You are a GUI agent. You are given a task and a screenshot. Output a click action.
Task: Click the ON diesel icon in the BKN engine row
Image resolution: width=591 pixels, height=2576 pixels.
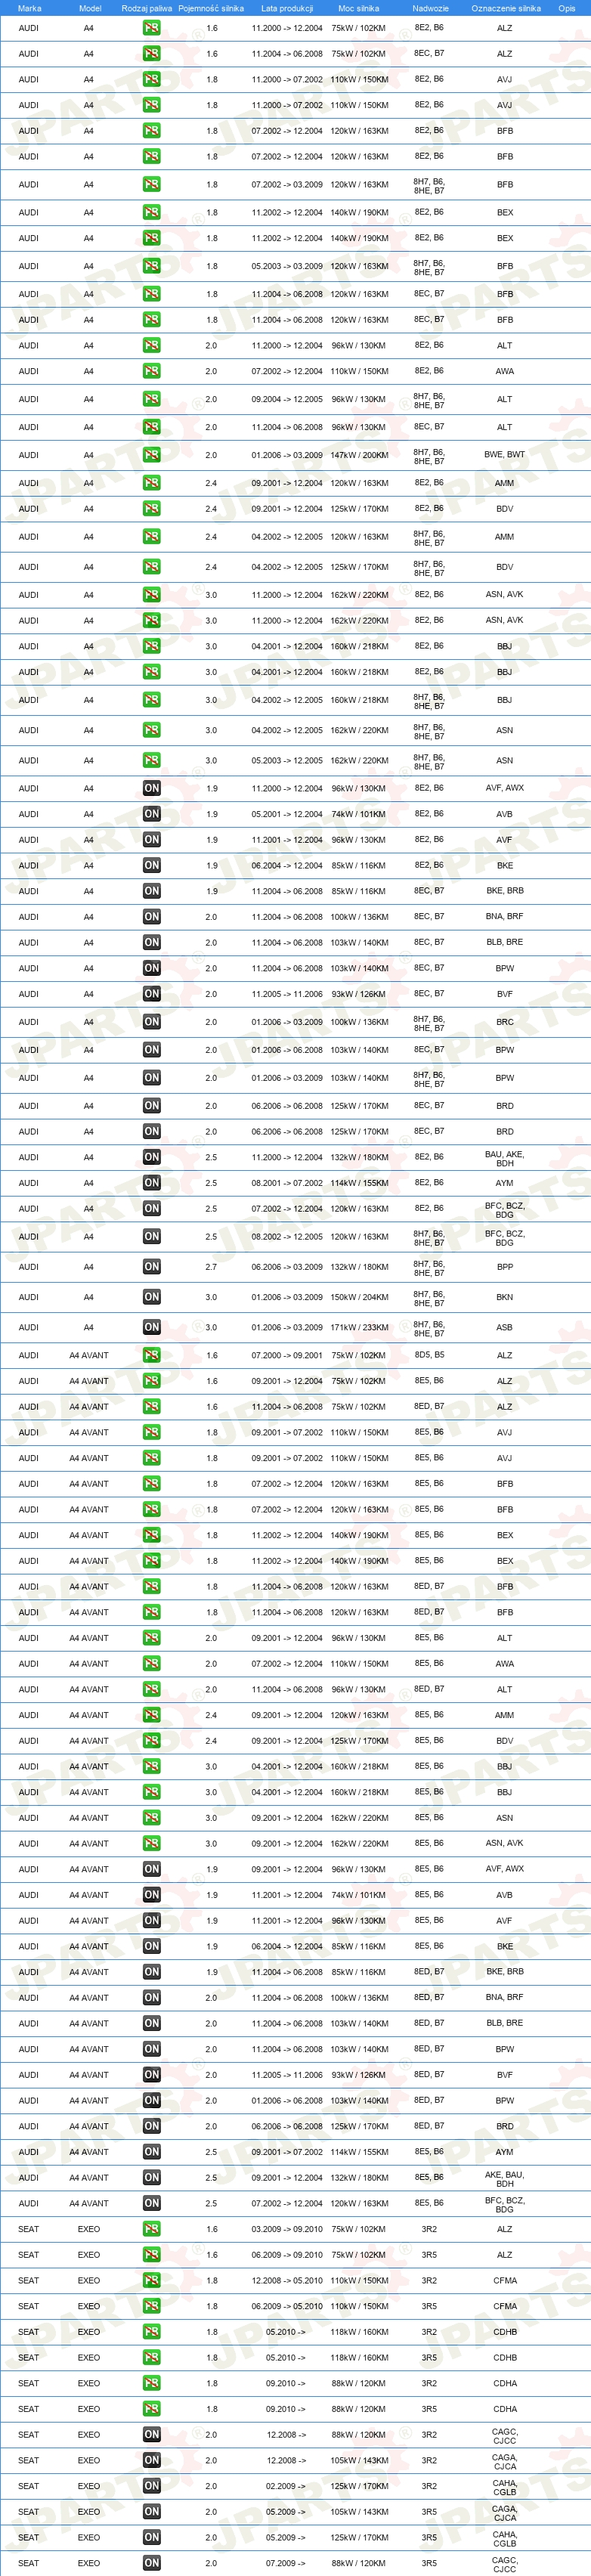[x=151, y=1297]
